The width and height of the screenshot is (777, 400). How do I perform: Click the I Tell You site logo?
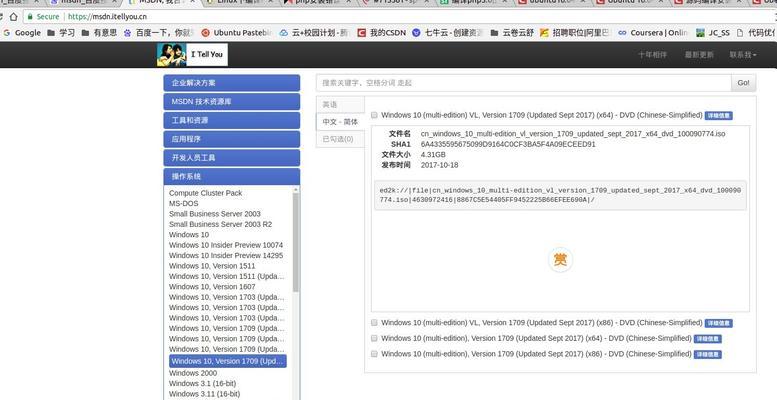pos(192,55)
